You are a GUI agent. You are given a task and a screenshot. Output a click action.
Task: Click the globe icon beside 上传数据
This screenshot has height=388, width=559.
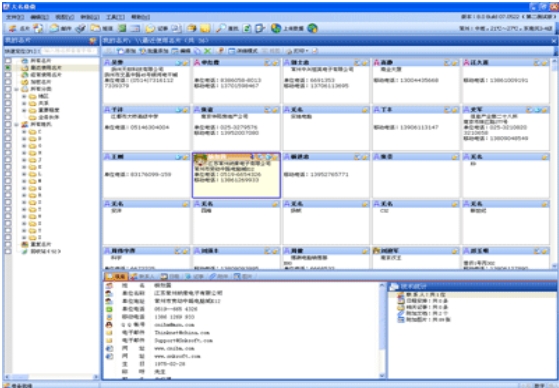pos(276,28)
